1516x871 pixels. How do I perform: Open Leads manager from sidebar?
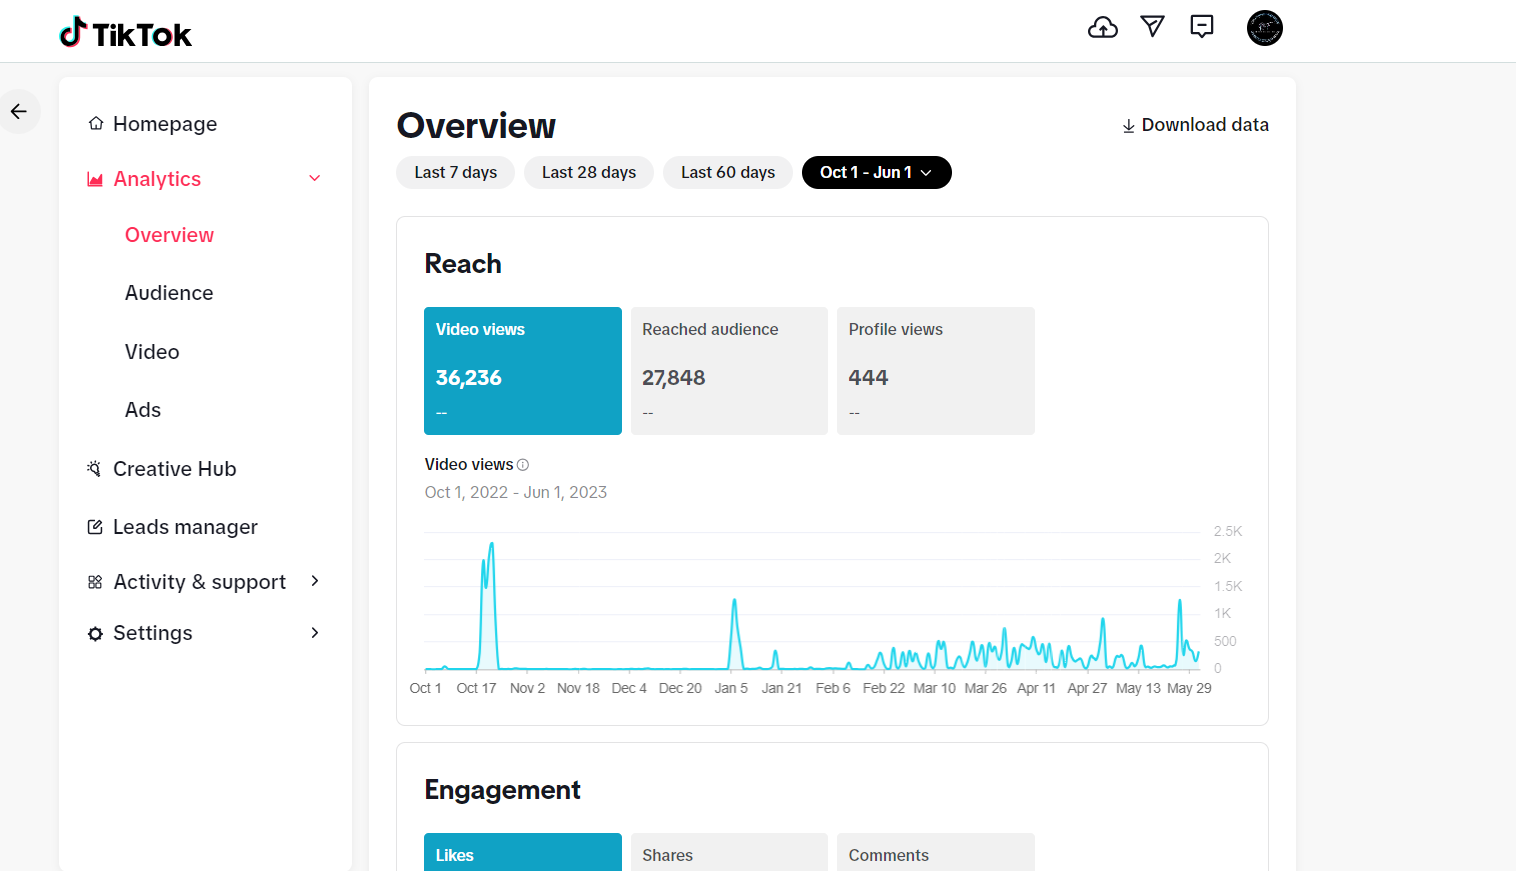coord(185,527)
